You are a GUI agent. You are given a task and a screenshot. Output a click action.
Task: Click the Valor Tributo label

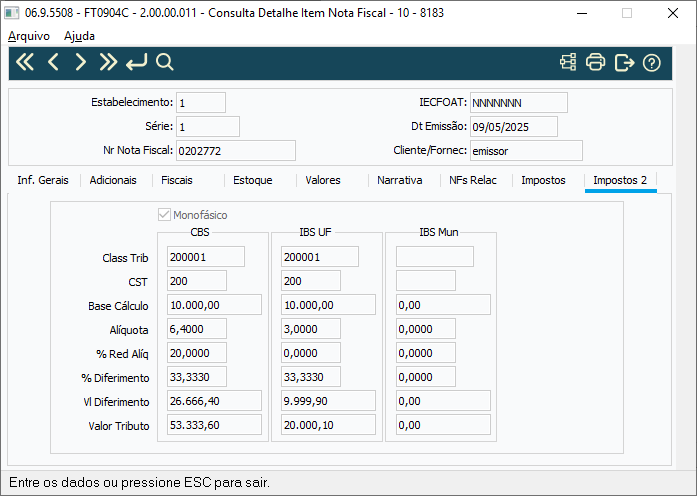click(x=119, y=426)
